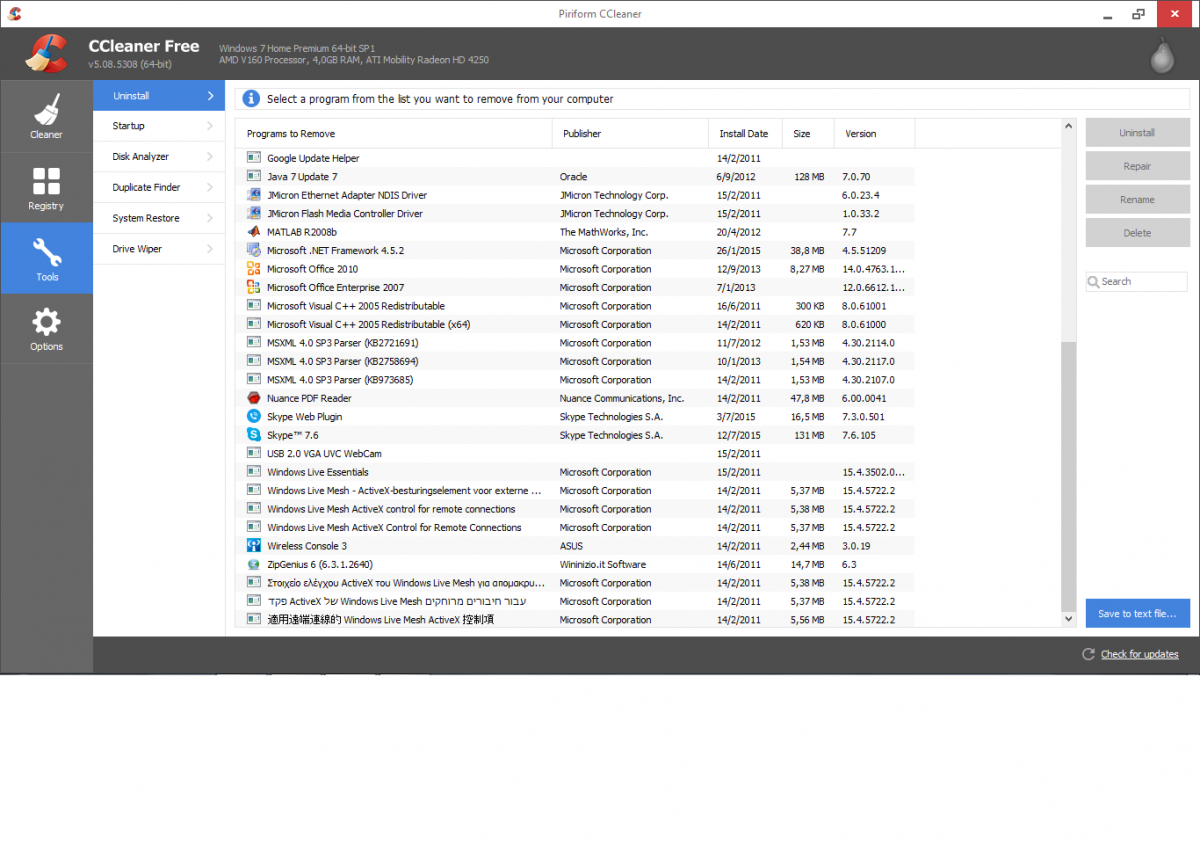Open the Duplicate Finder tab
The width and height of the screenshot is (1200, 844).
tap(159, 187)
